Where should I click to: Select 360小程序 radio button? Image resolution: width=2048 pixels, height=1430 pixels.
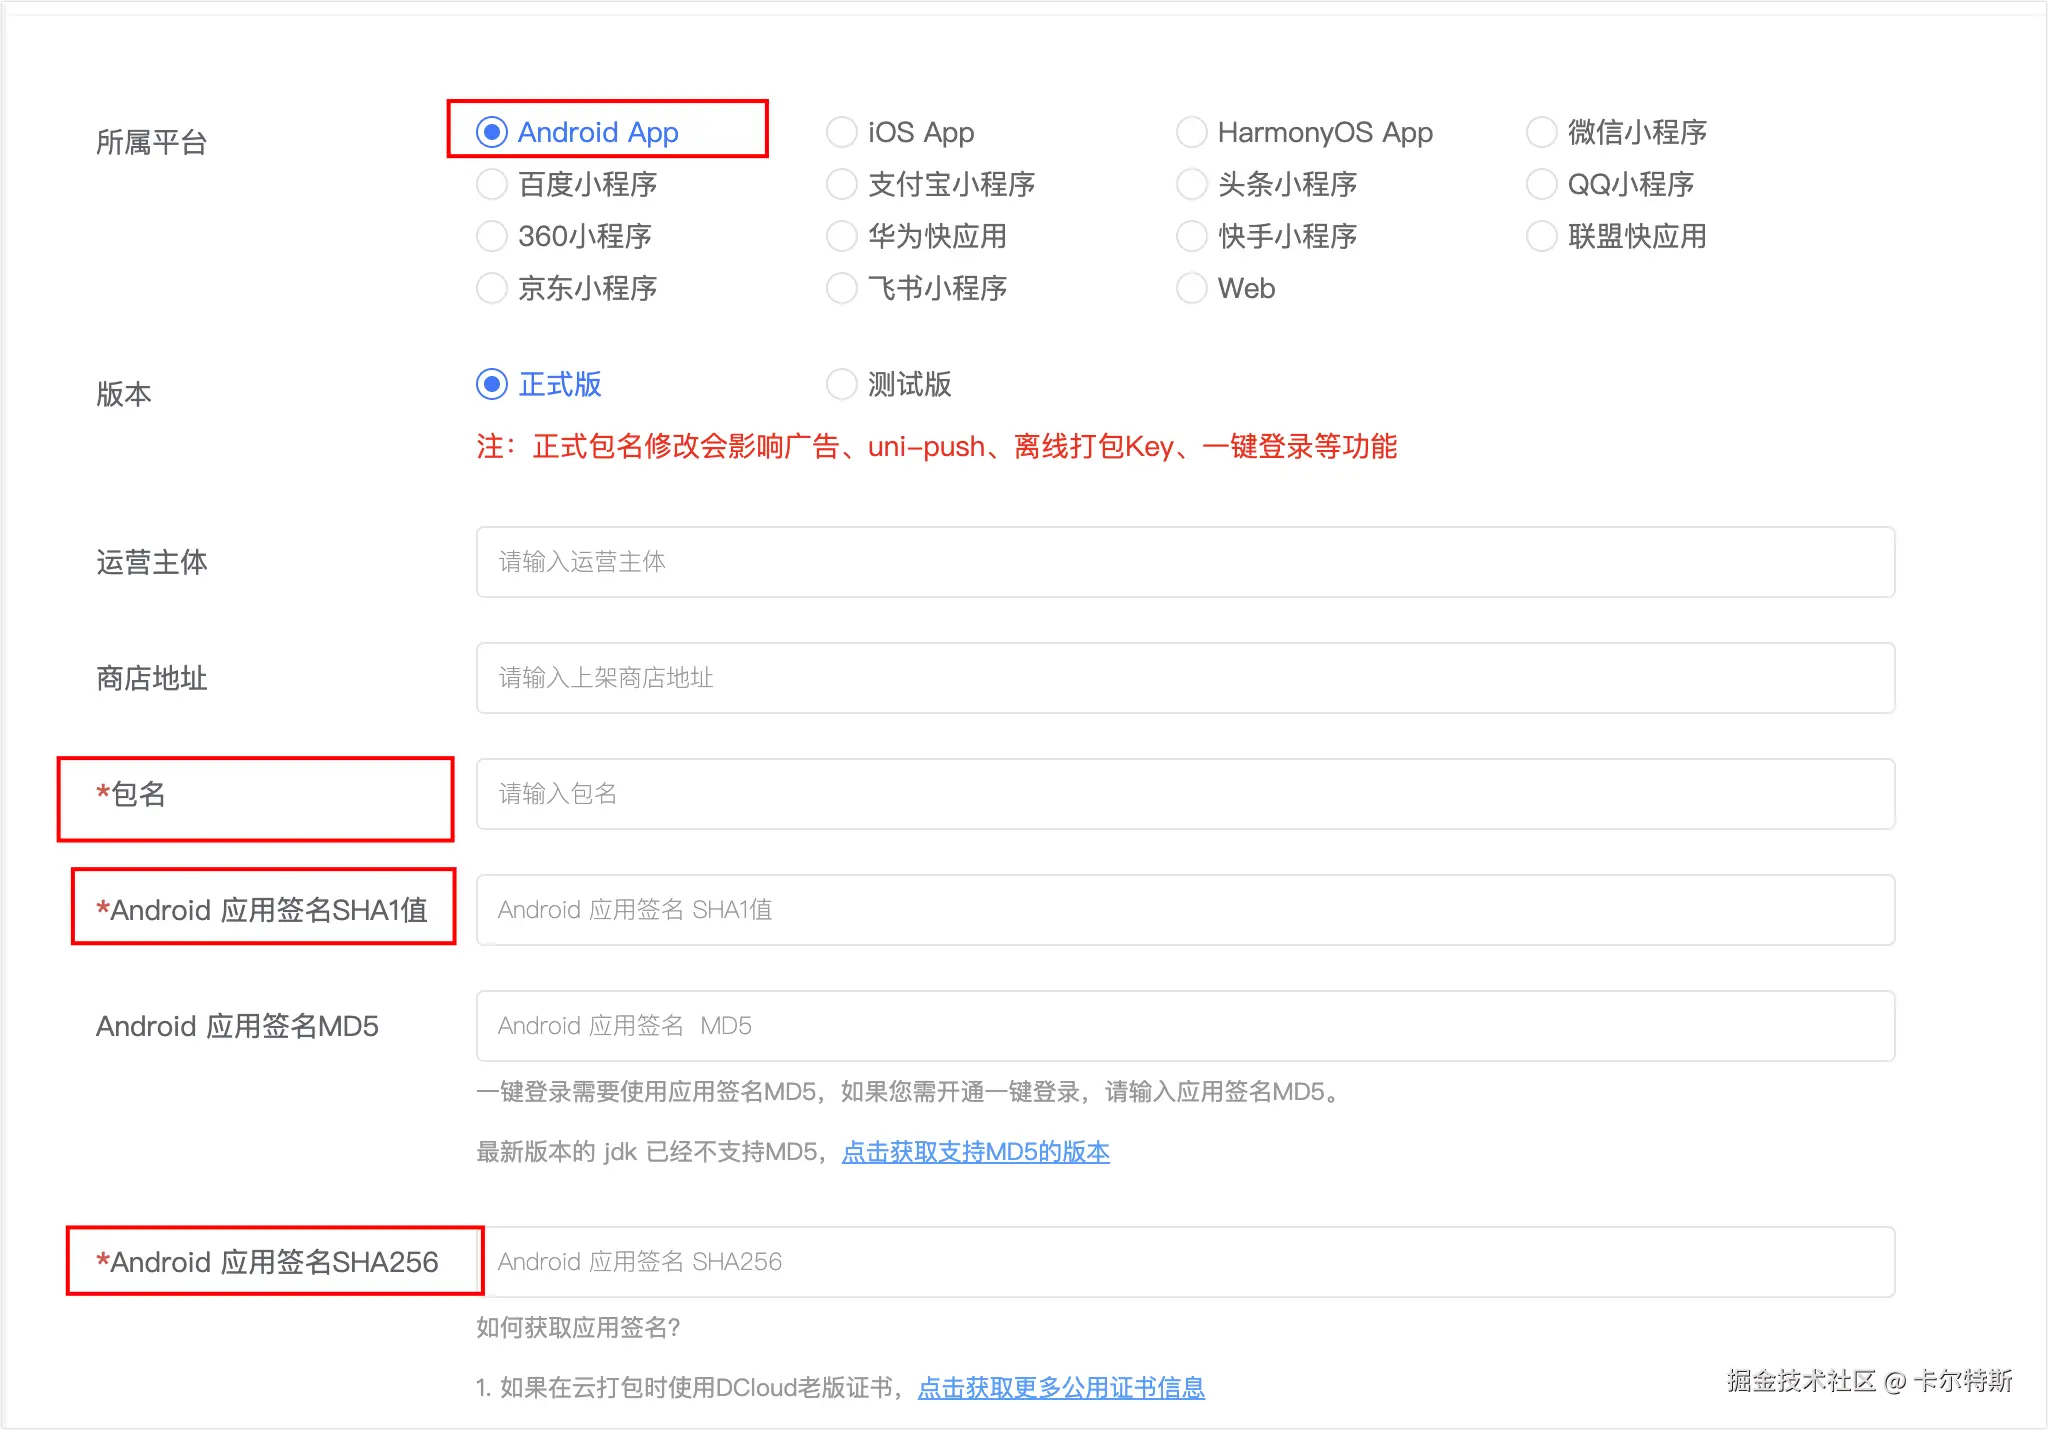tap(492, 236)
